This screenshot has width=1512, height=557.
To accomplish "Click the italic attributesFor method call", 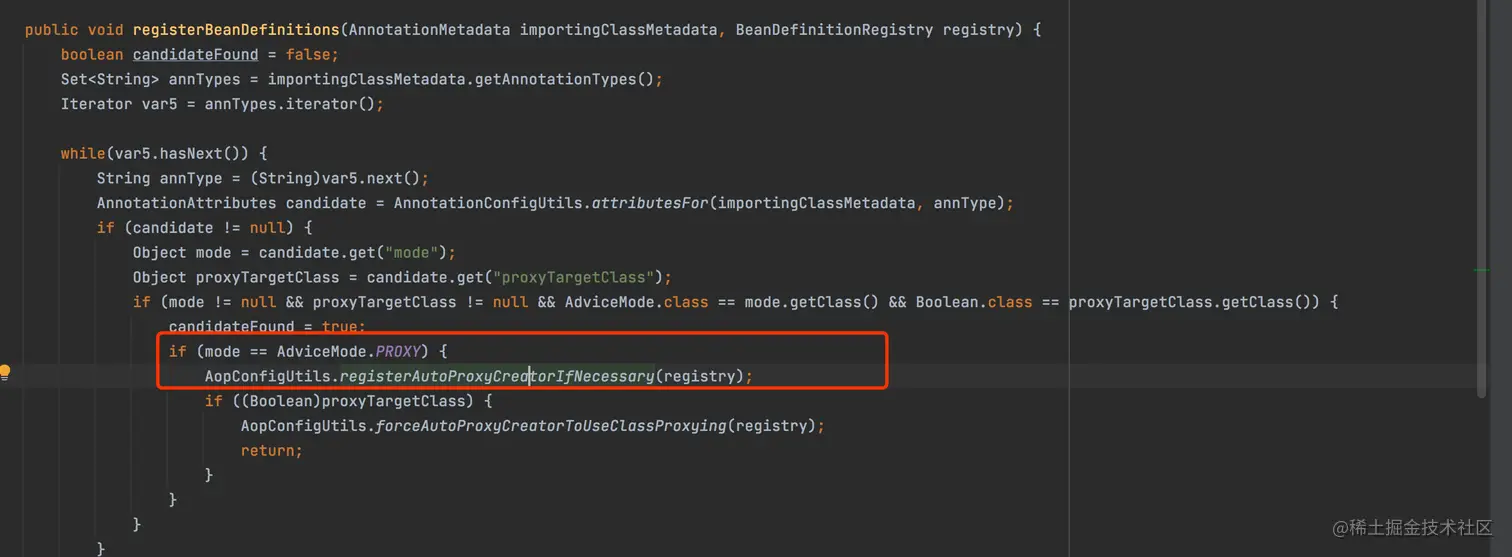I will (651, 203).
